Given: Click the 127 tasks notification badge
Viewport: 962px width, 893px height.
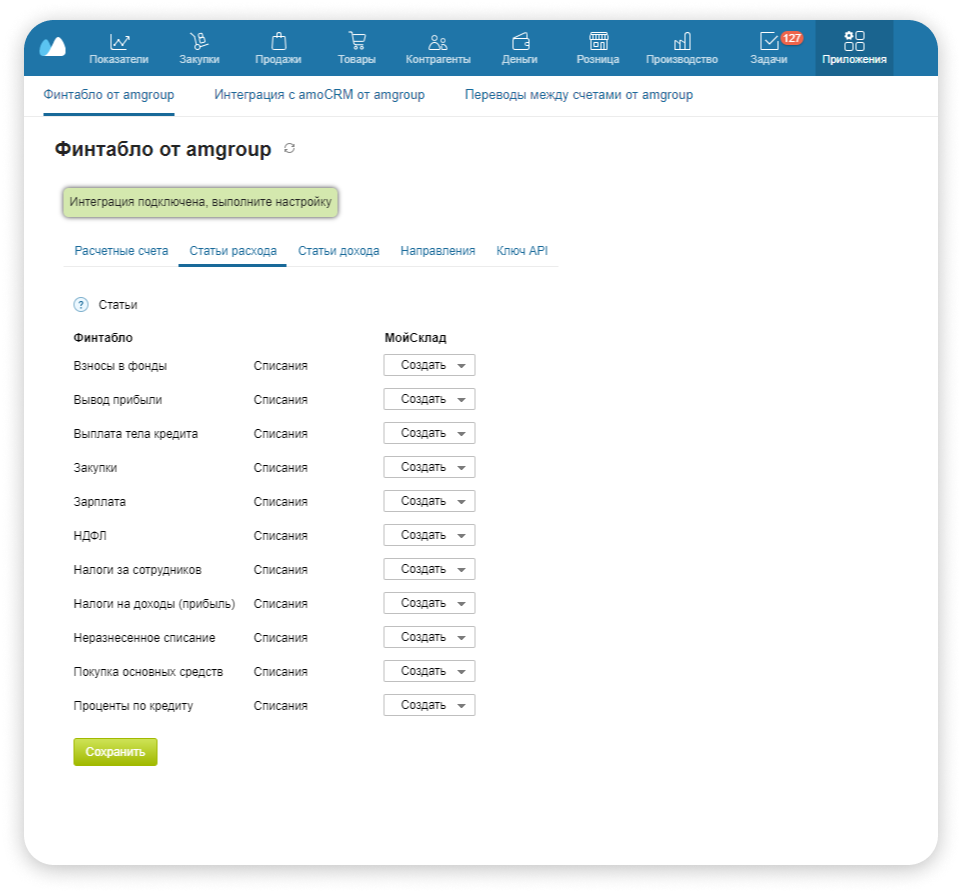Looking at the screenshot, I should coord(791,38).
